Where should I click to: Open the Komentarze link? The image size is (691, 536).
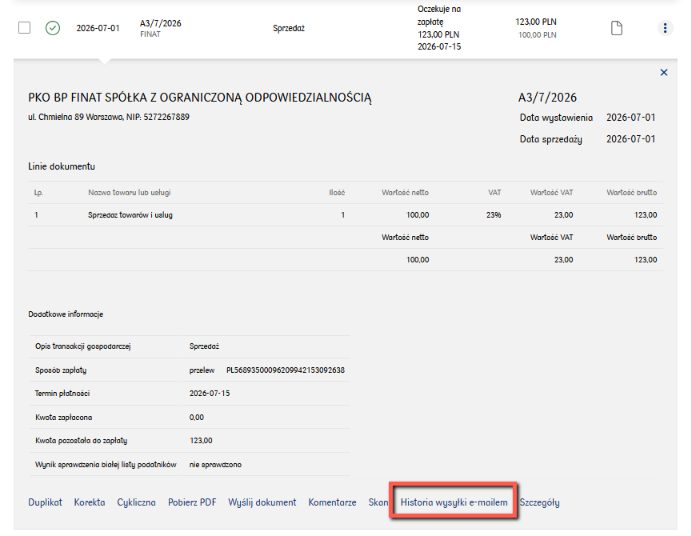coord(332,502)
